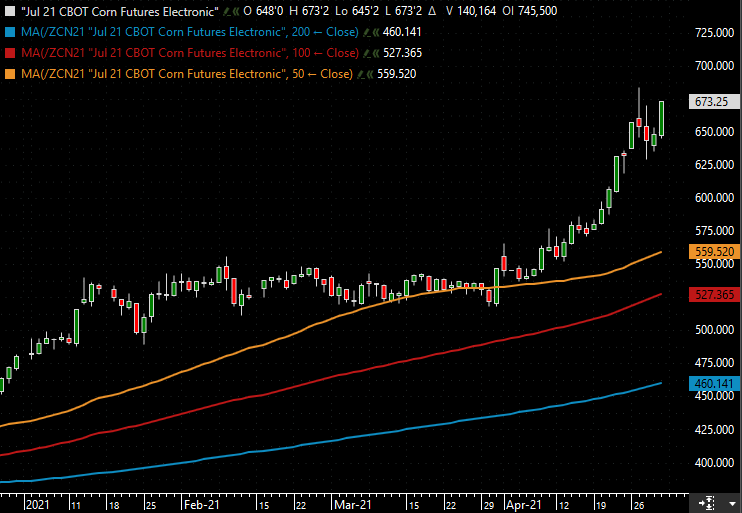Click the 527.365 value in the 100 MA header row
The image size is (742, 513).
click(402, 53)
